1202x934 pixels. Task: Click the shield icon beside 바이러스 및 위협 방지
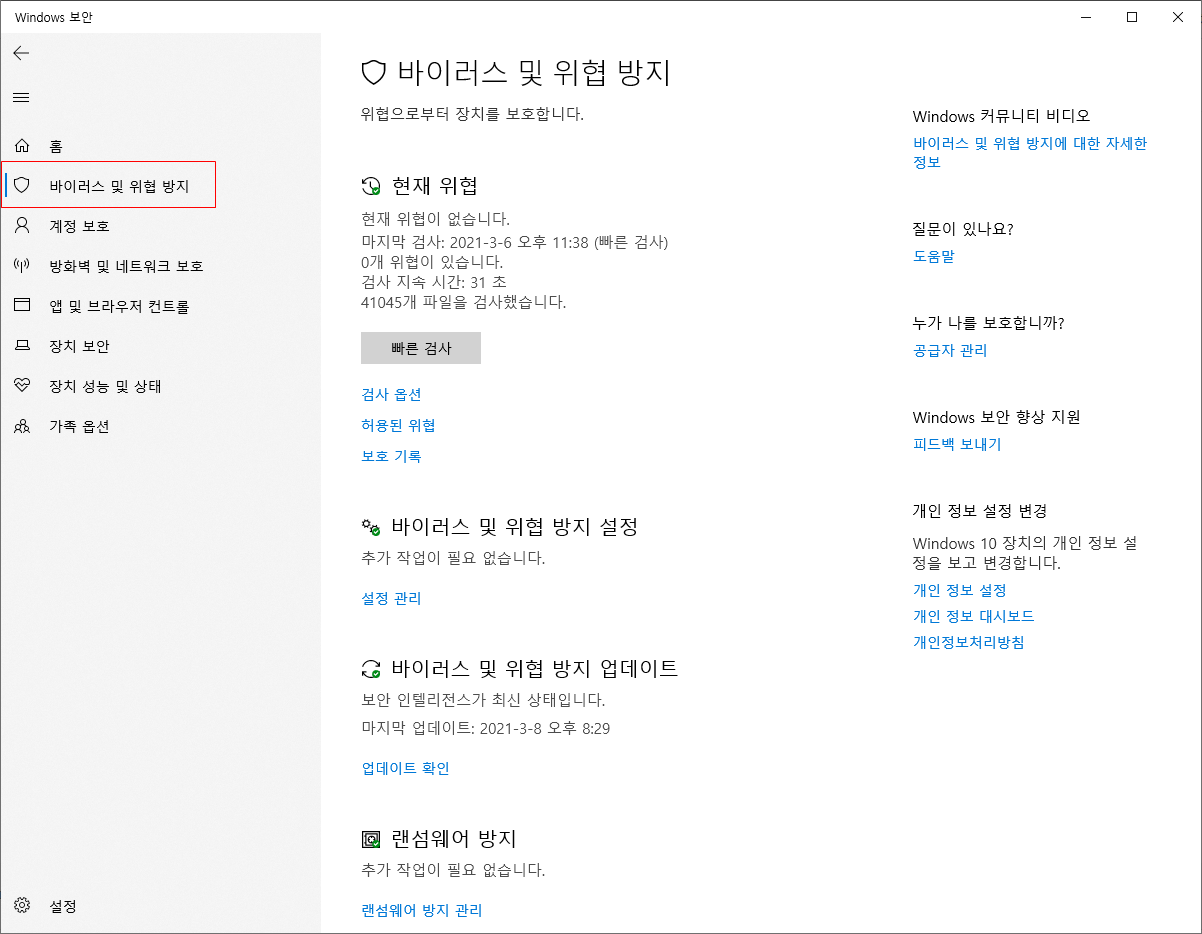point(22,185)
